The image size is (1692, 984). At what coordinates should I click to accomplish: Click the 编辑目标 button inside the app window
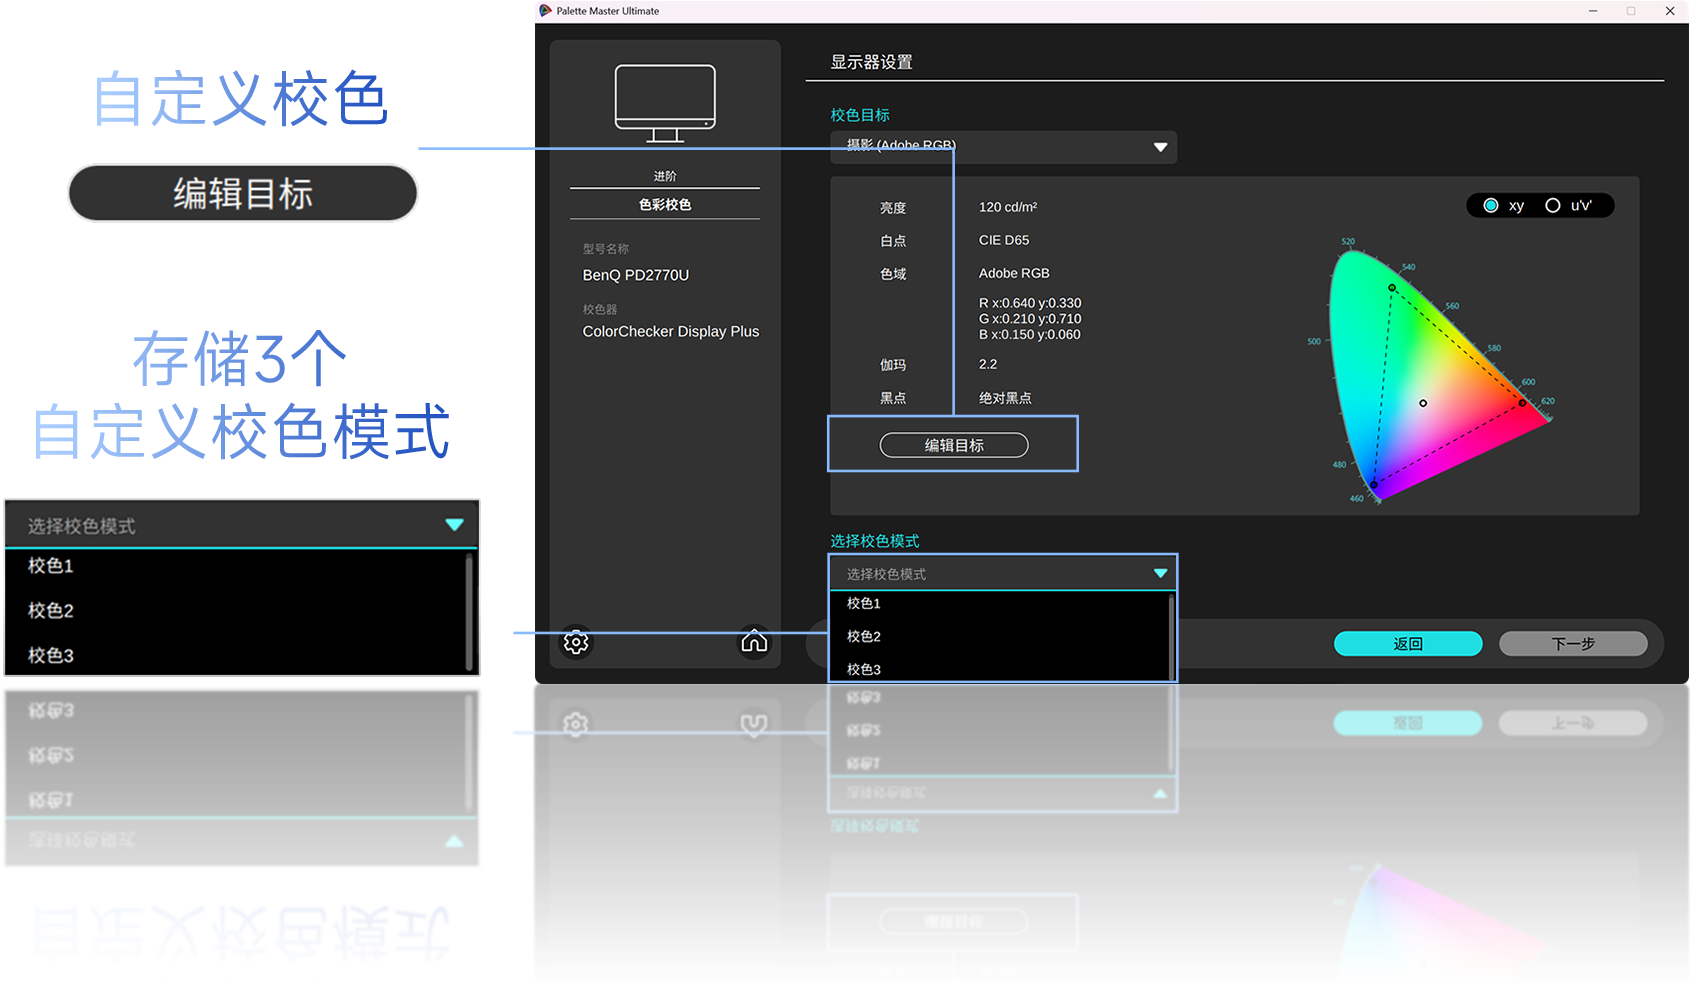coord(954,445)
